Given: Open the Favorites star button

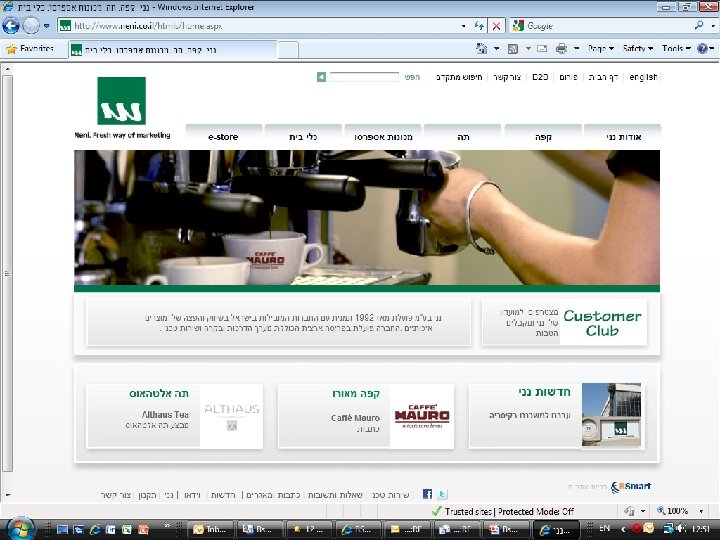Looking at the screenshot, I should pos(30,49).
